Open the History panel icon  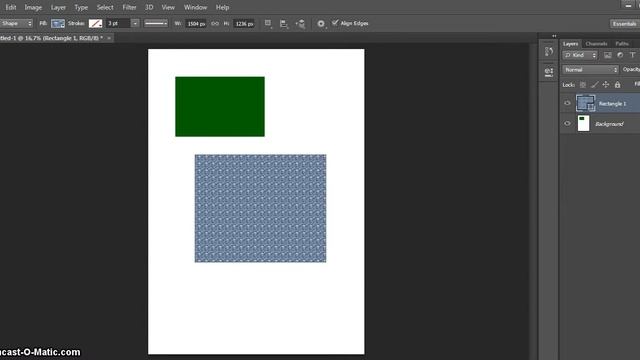click(x=549, y=51)
